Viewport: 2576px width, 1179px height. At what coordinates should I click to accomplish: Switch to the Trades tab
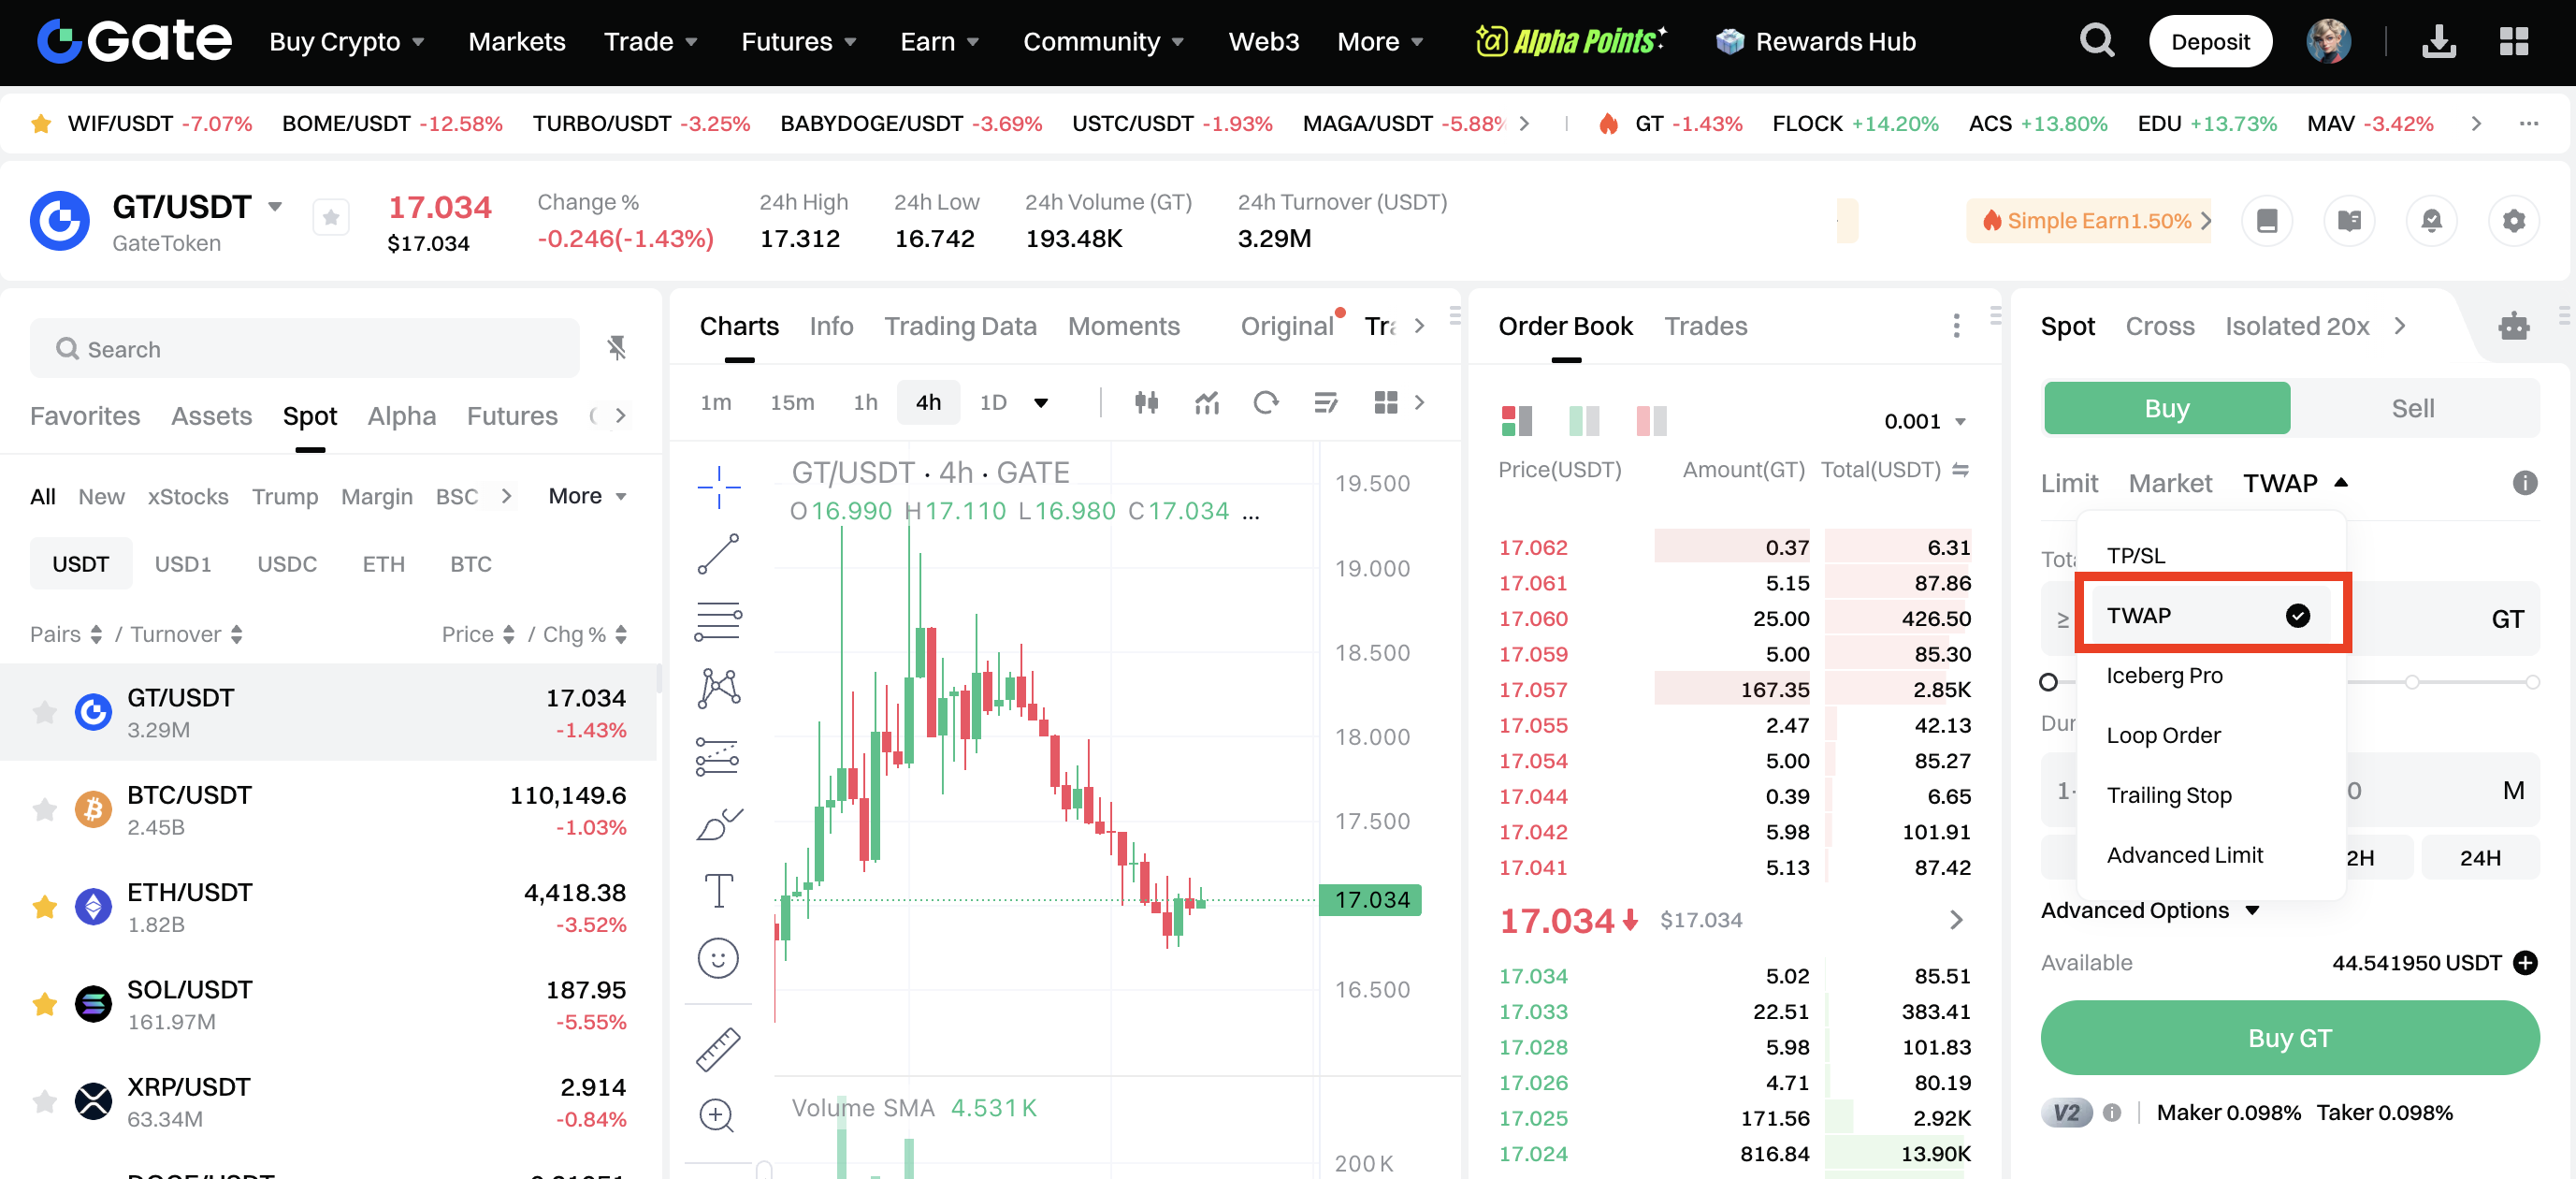(x=1705, y=326)
